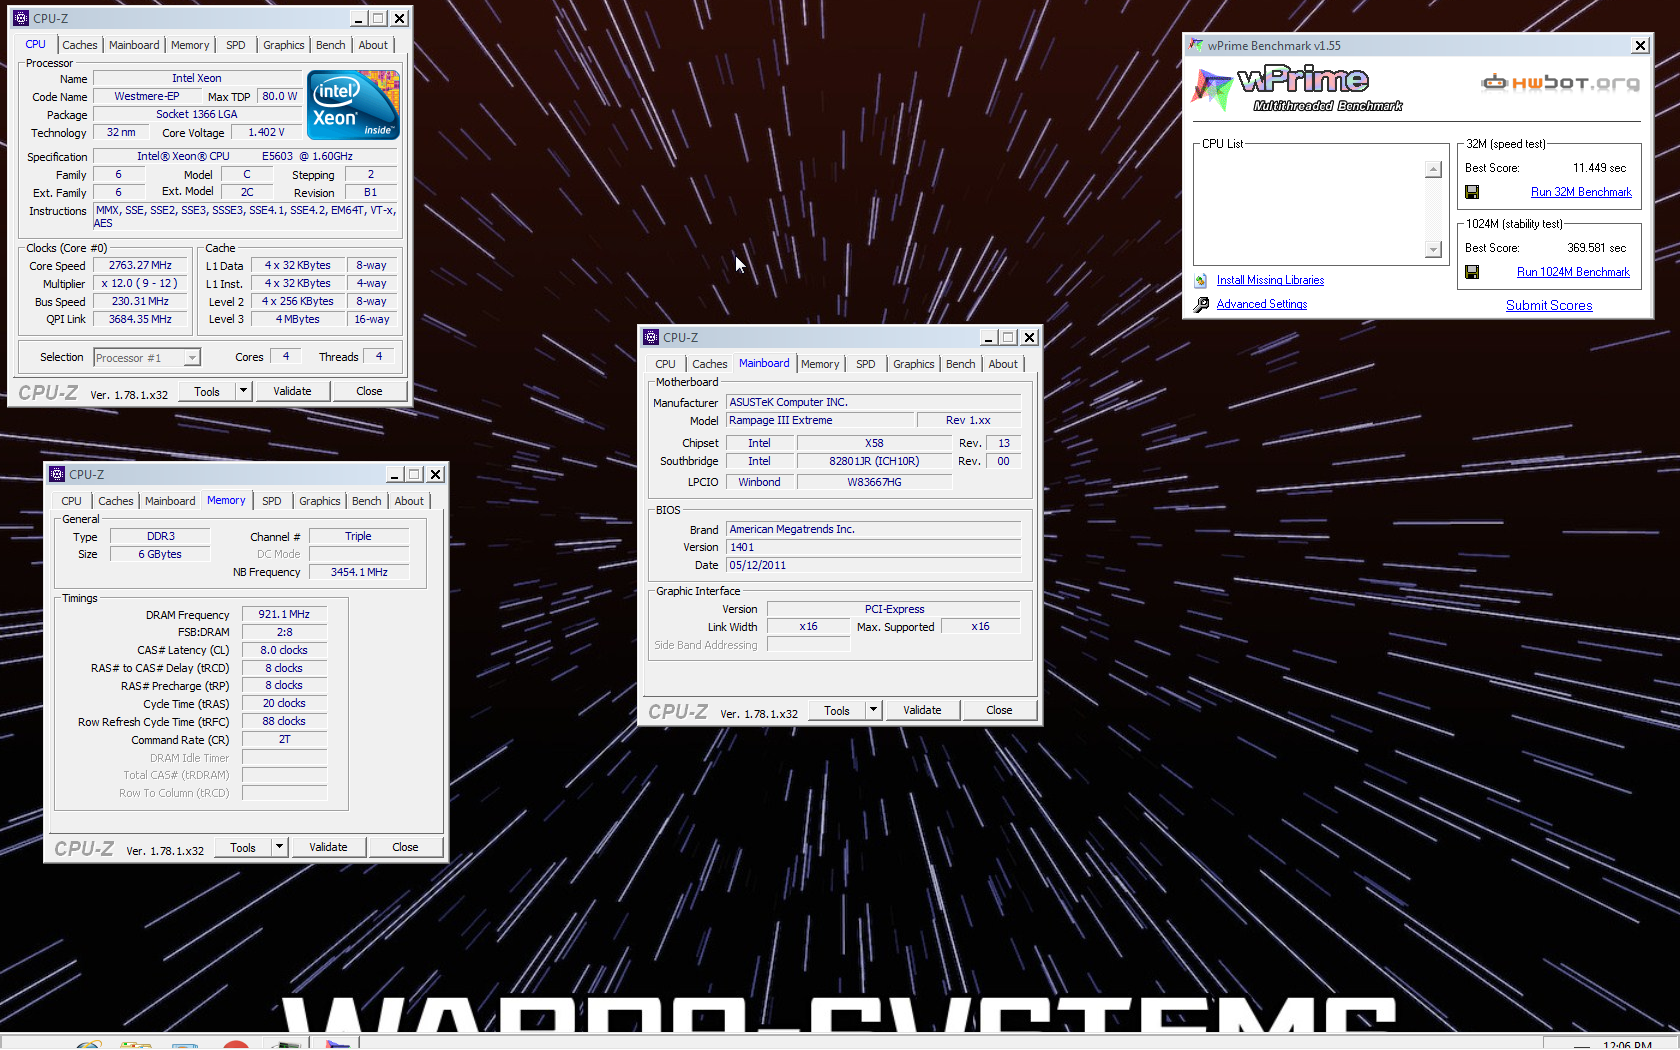Open Caches tab in top-left CPU-Z window
The height and width of the screenshot is (1050, 1680).
tap(80, 45)
